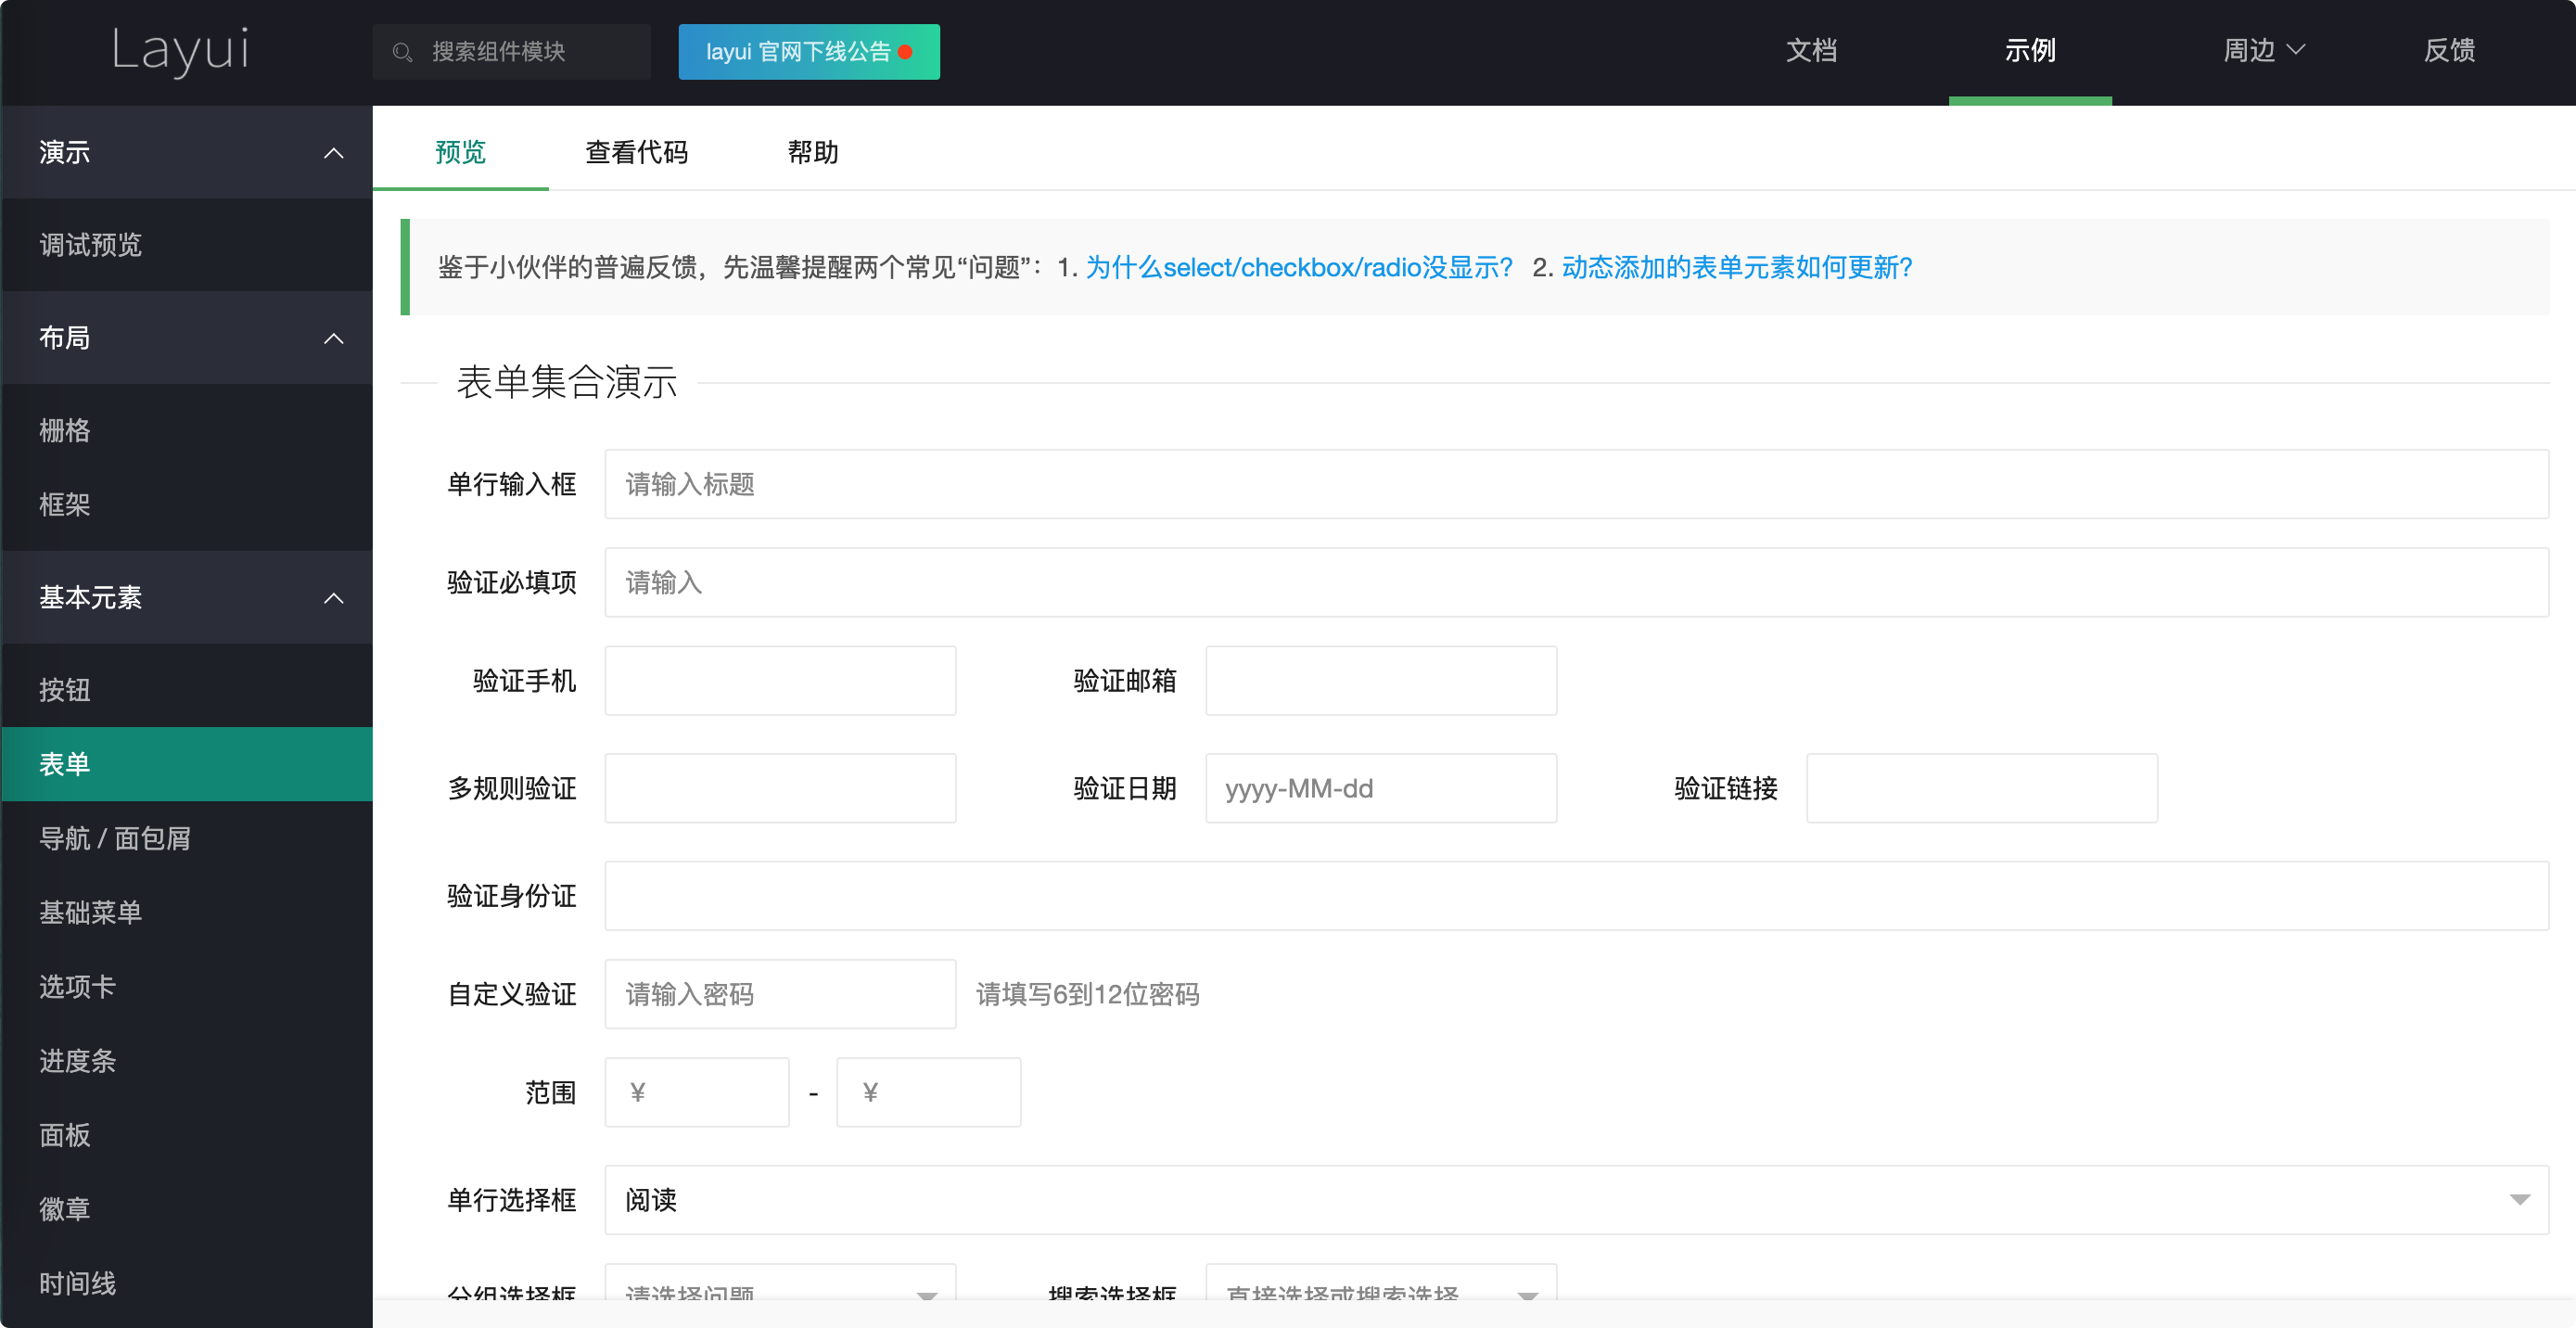
Task: Open the 反馈 top navigation item
Action: click(2449, 51)
